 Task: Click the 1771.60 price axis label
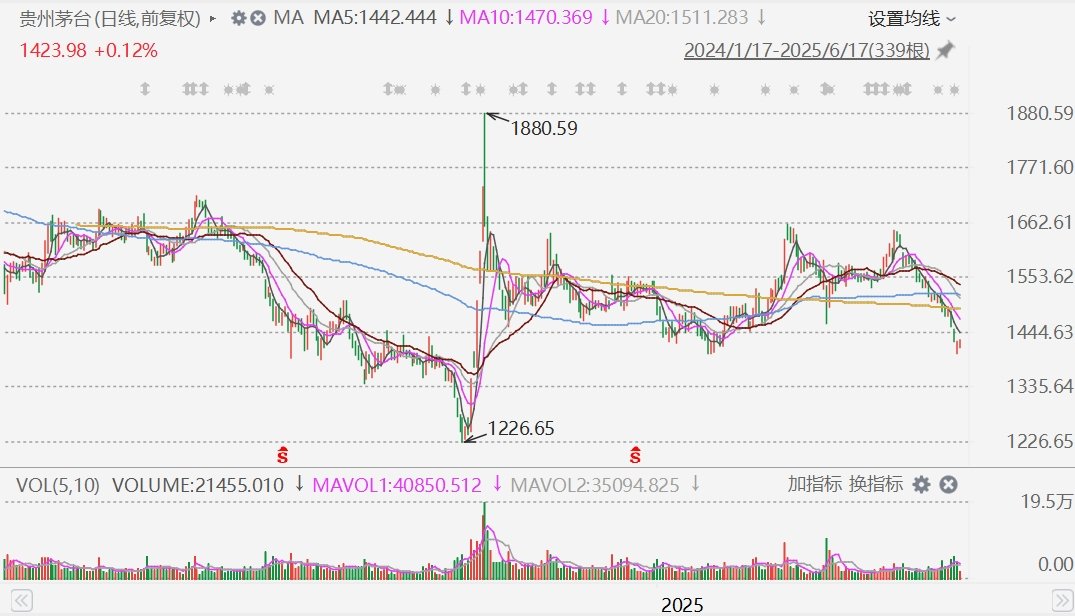click(x=1039, y=167)
